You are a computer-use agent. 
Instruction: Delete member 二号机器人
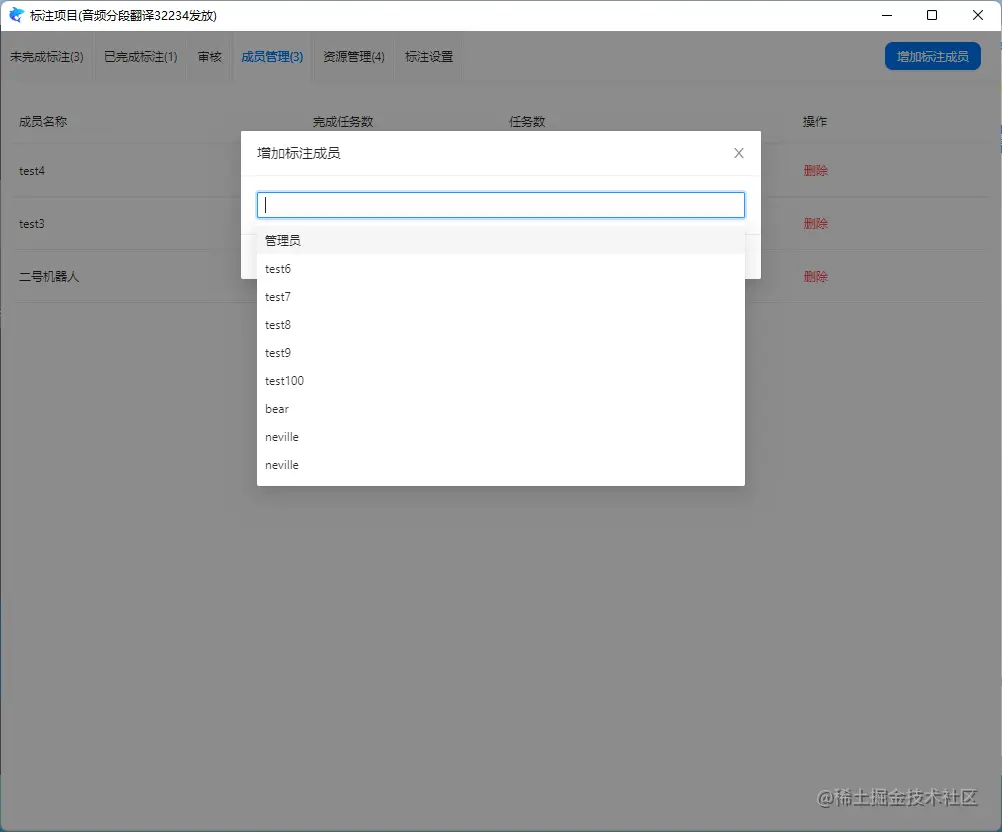[x=815, y=277]
